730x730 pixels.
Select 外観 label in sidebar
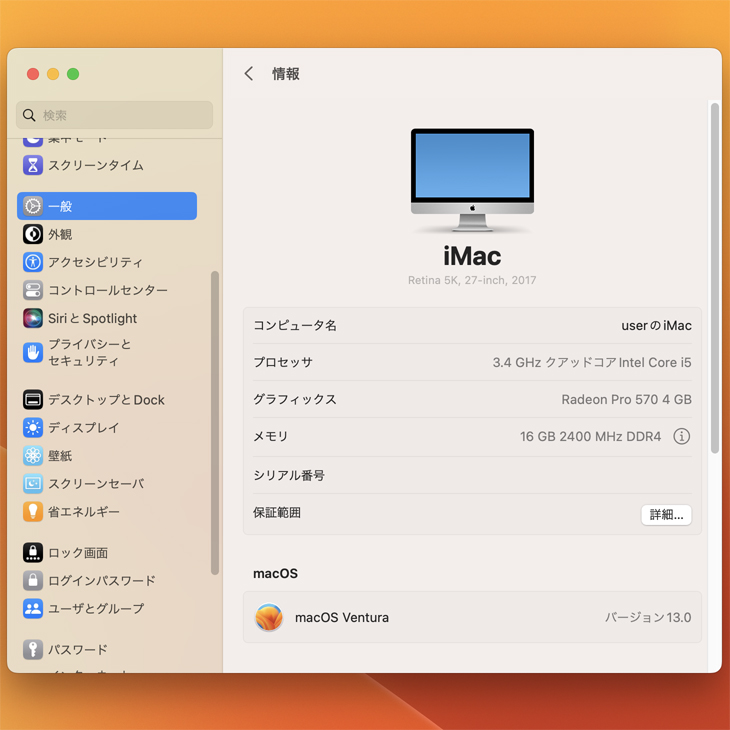pos(60,234)
